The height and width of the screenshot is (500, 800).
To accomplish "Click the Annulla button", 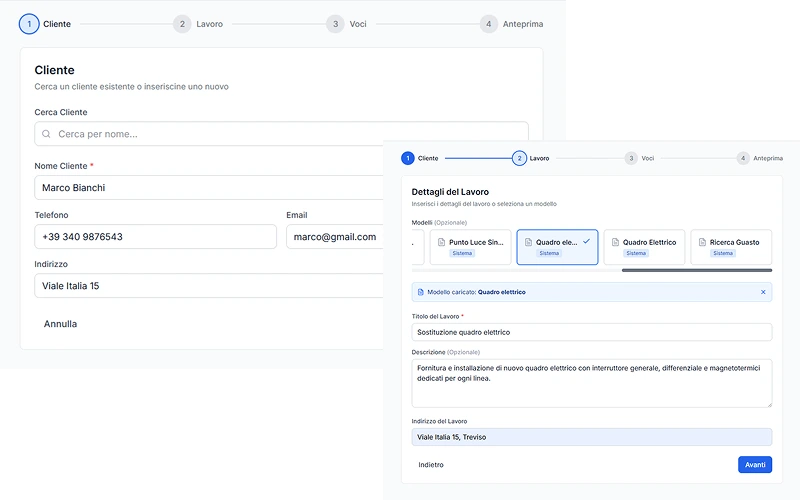I will click(60, 324).
